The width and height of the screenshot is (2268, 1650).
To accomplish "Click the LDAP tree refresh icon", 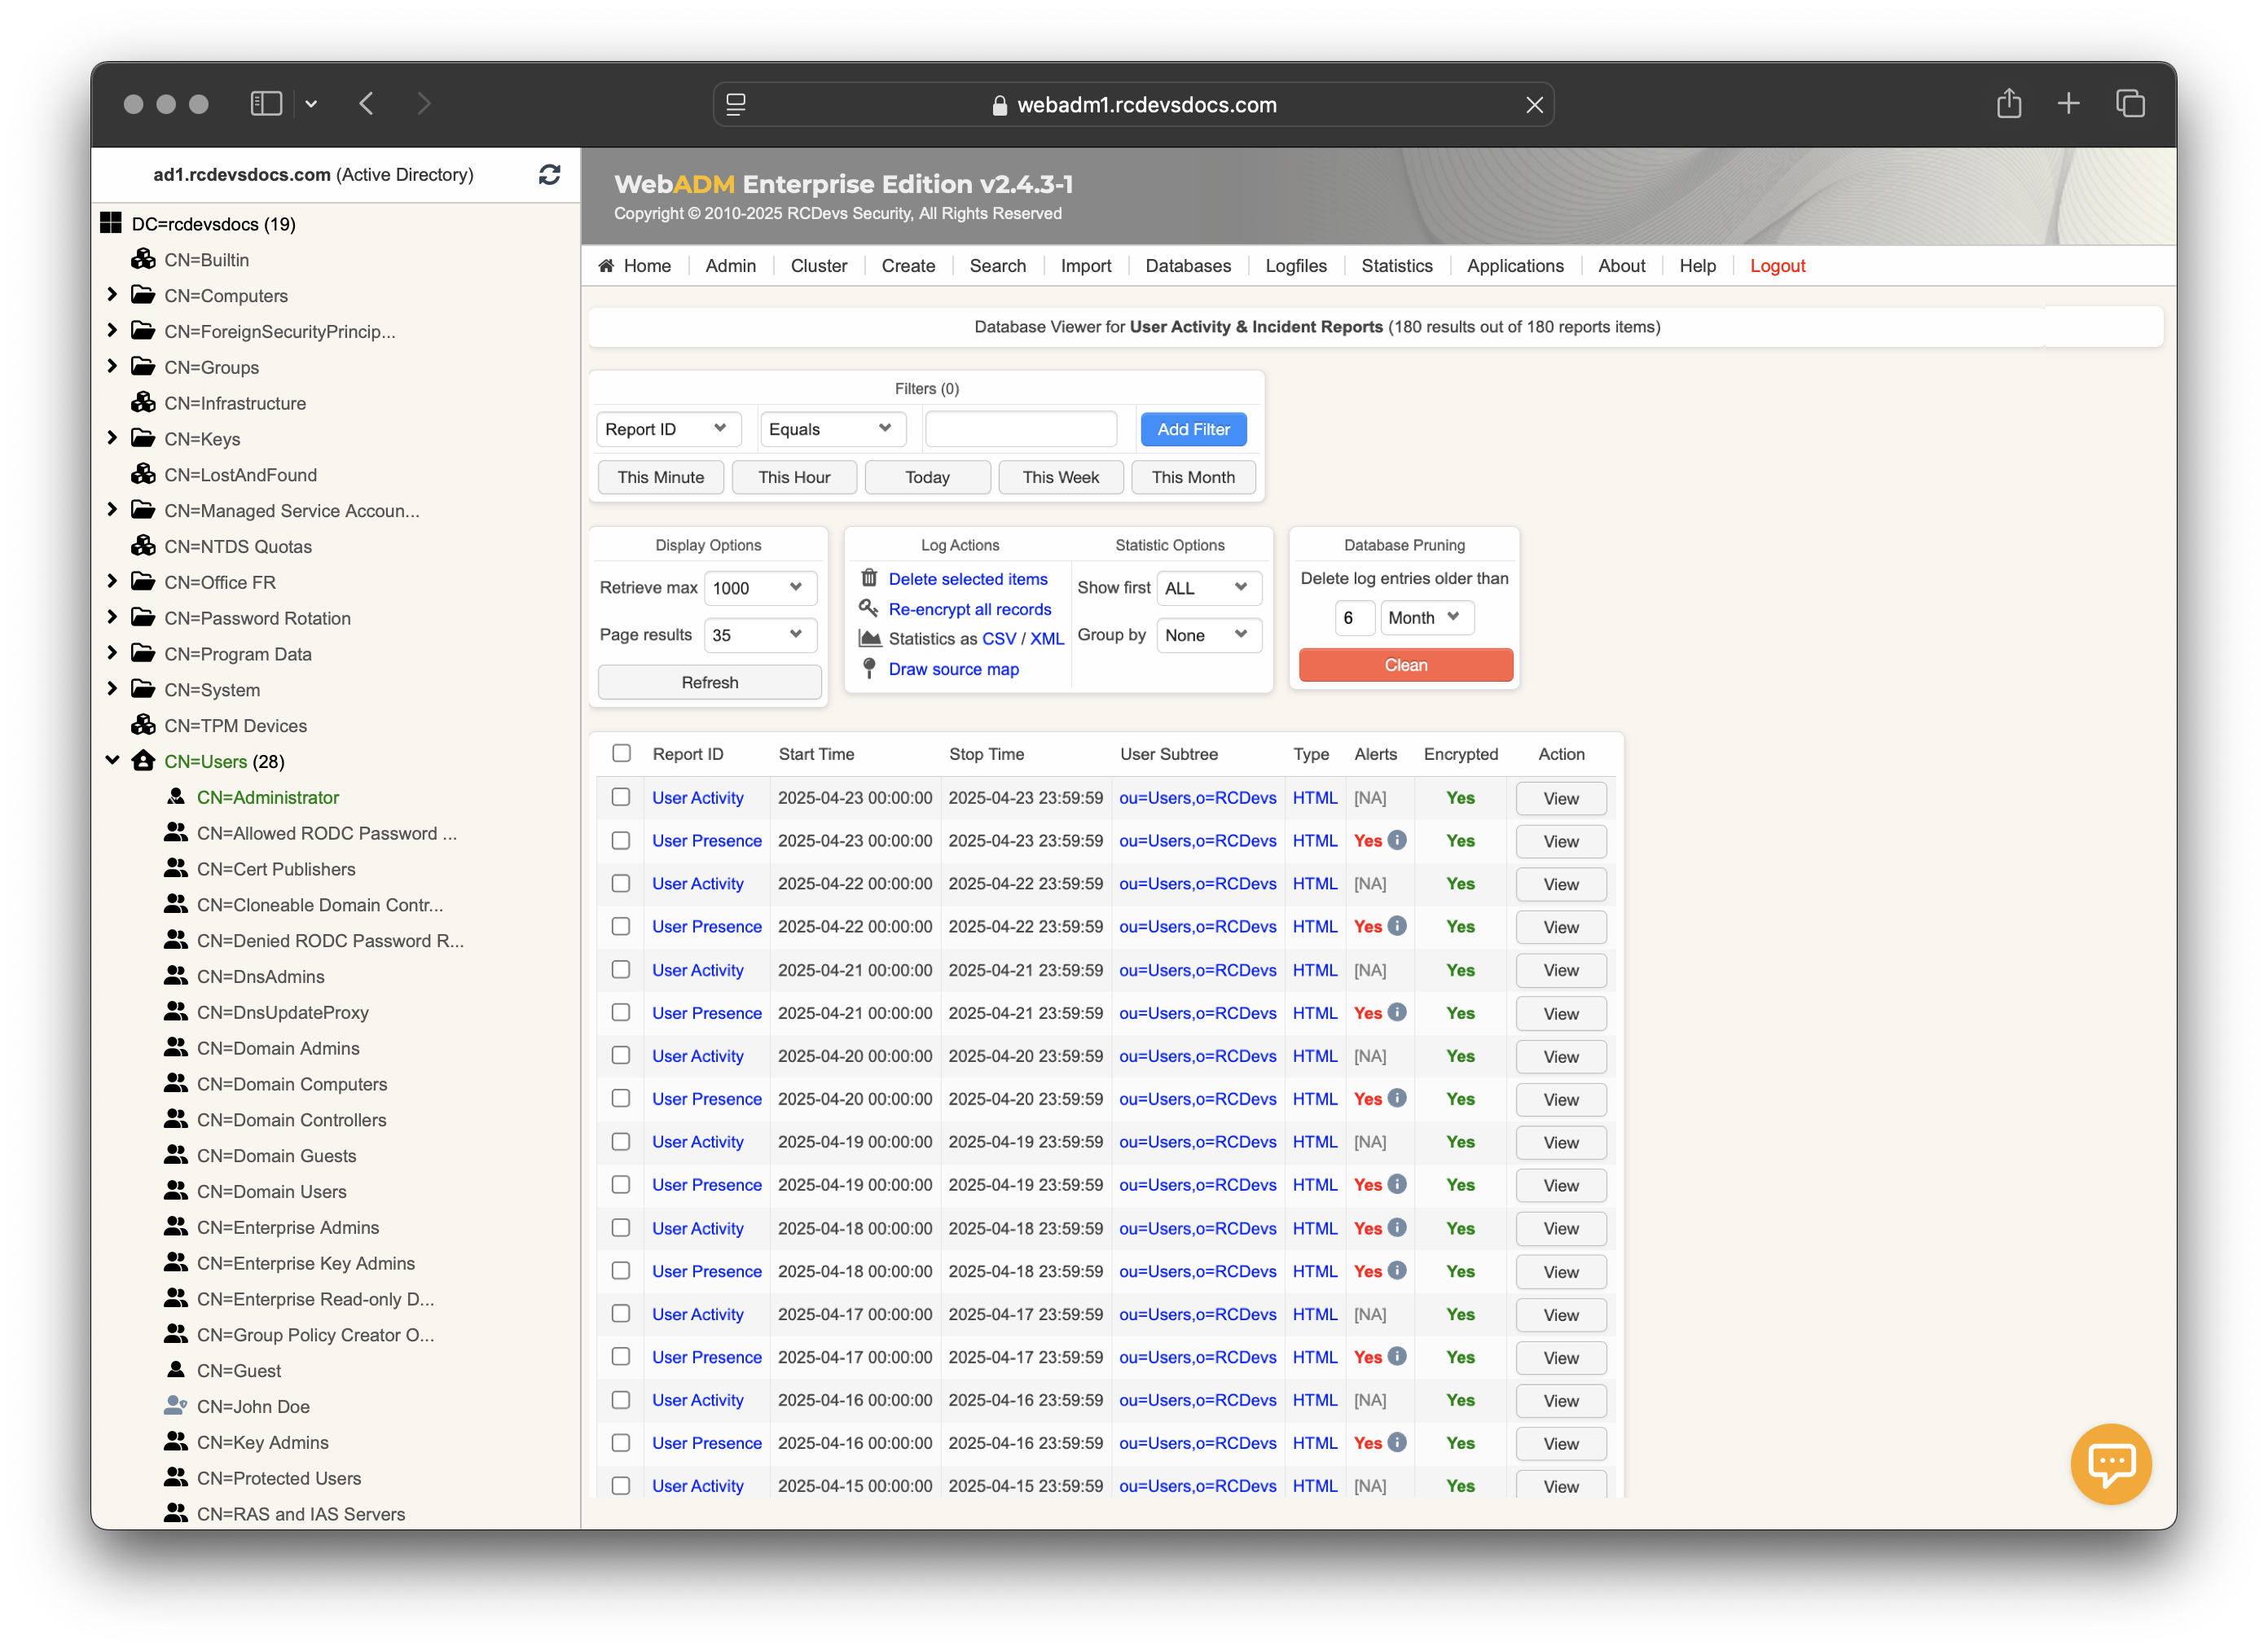I will coord(549,175).
